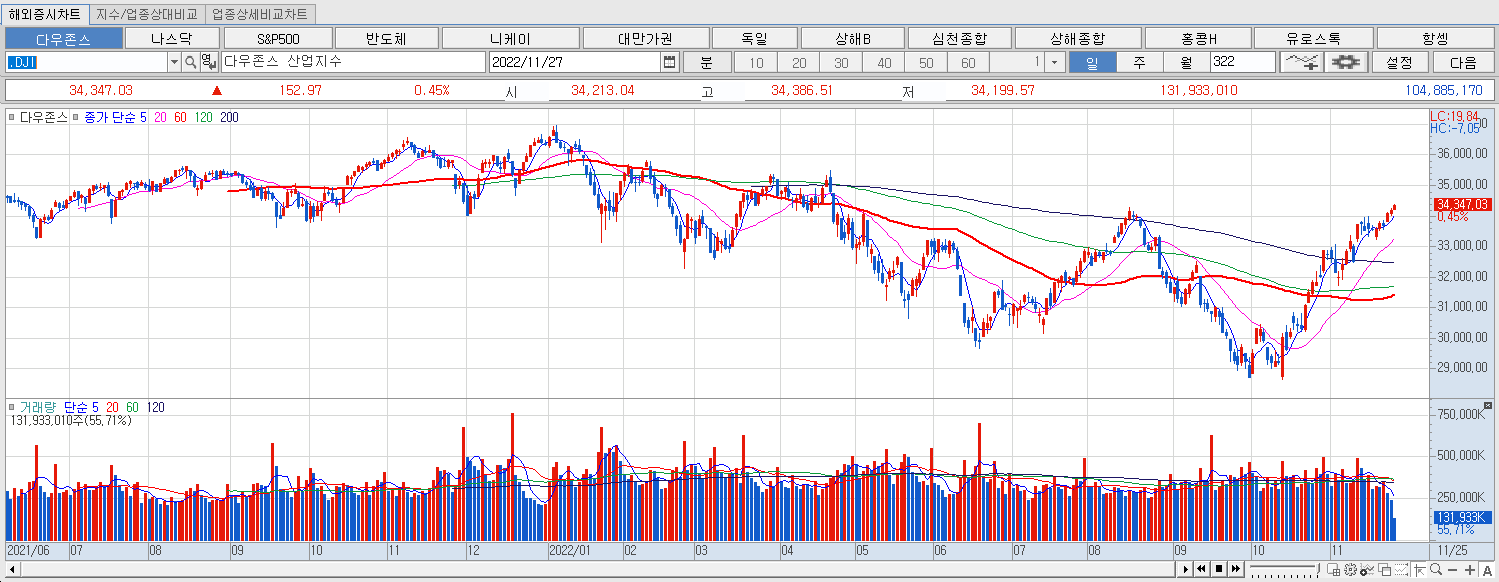Switch to 지수/업종상대비교 tab
Screen dimensions: 1499x582
tap(147, 15)
